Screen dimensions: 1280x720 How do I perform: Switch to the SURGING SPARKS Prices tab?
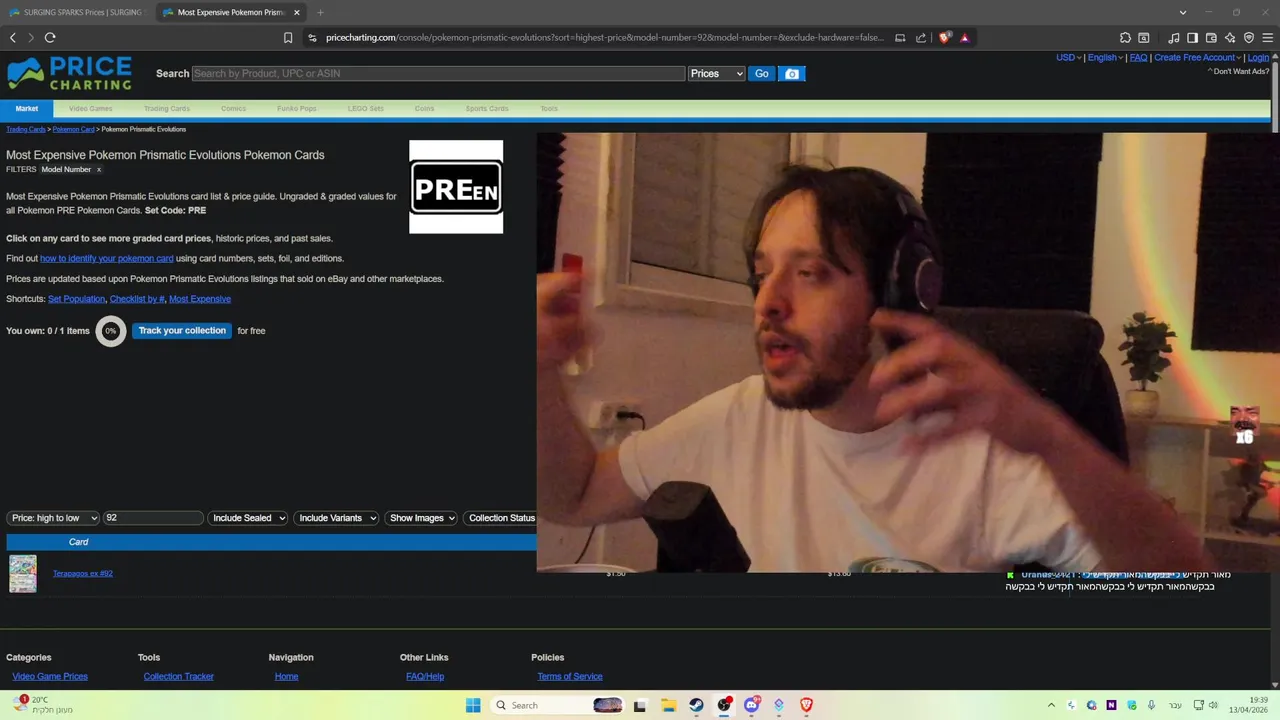point(78,12)
